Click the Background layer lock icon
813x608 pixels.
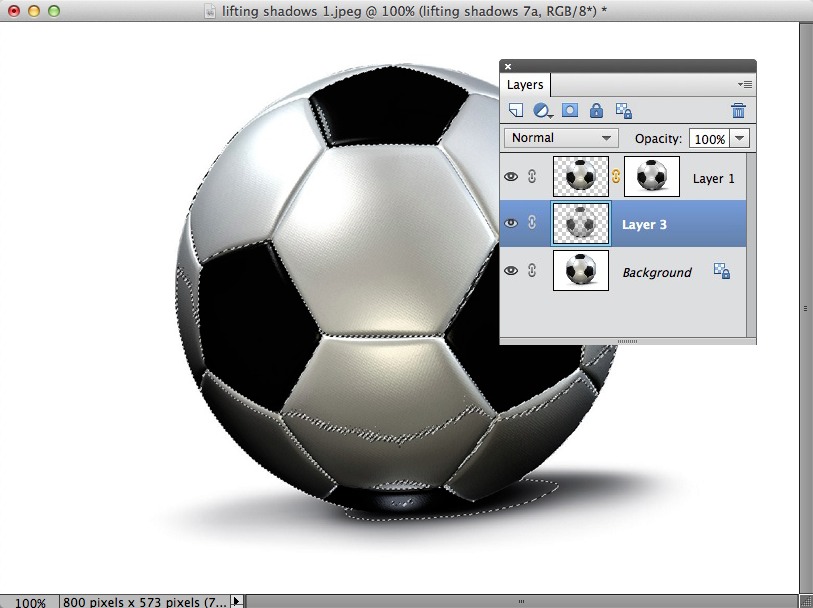tap(721, 271)
